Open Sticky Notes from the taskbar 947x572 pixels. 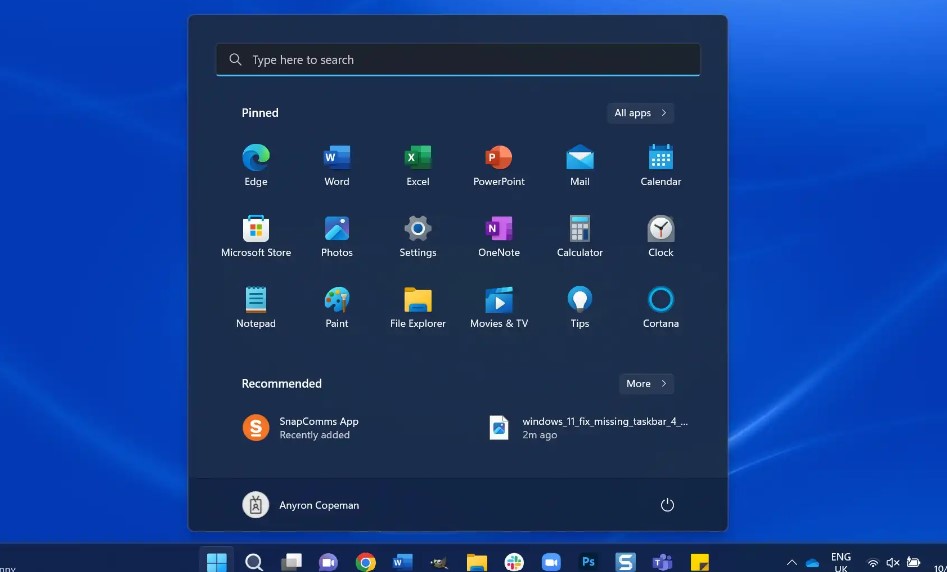[699, 562]
